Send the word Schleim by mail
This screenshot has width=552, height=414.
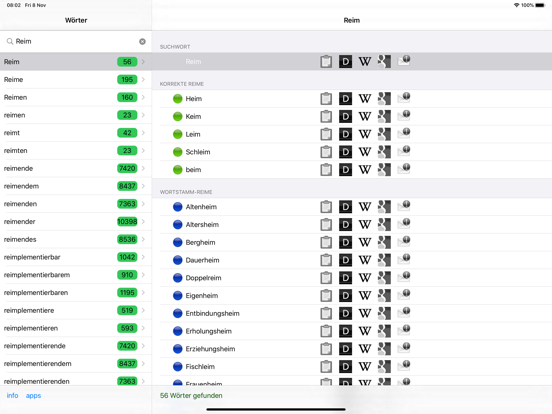click(x=404, y=151)
